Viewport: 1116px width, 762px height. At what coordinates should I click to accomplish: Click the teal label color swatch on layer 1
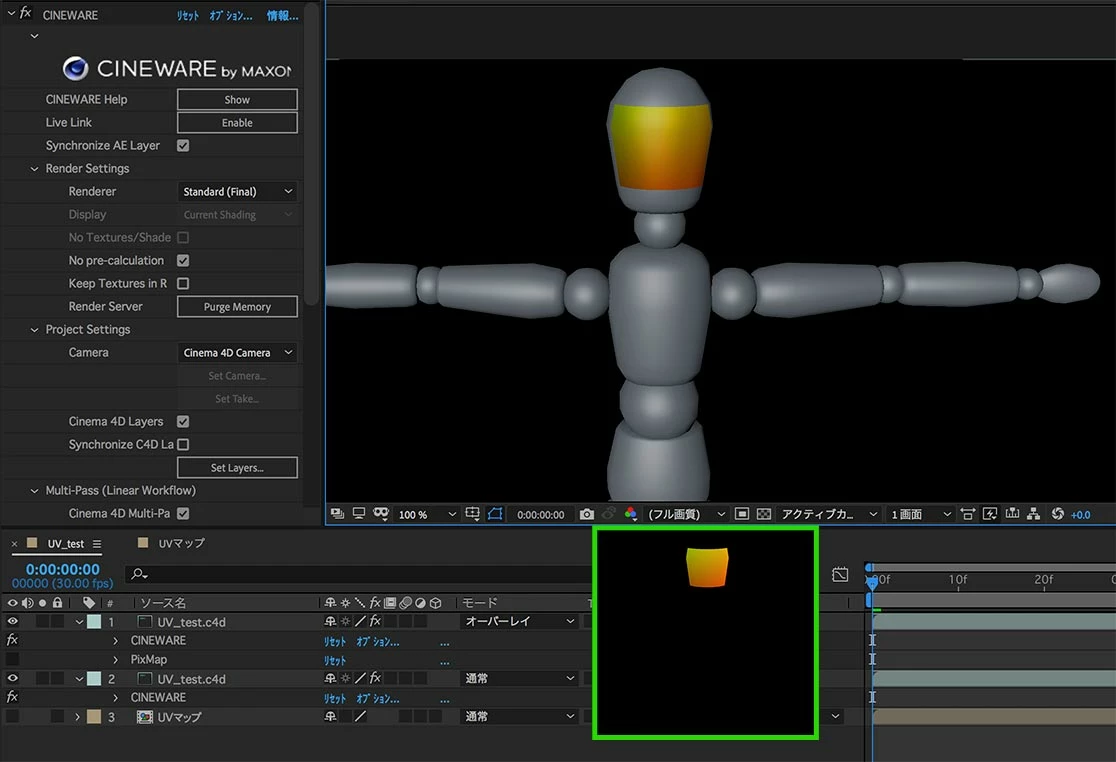coord(94,621)
